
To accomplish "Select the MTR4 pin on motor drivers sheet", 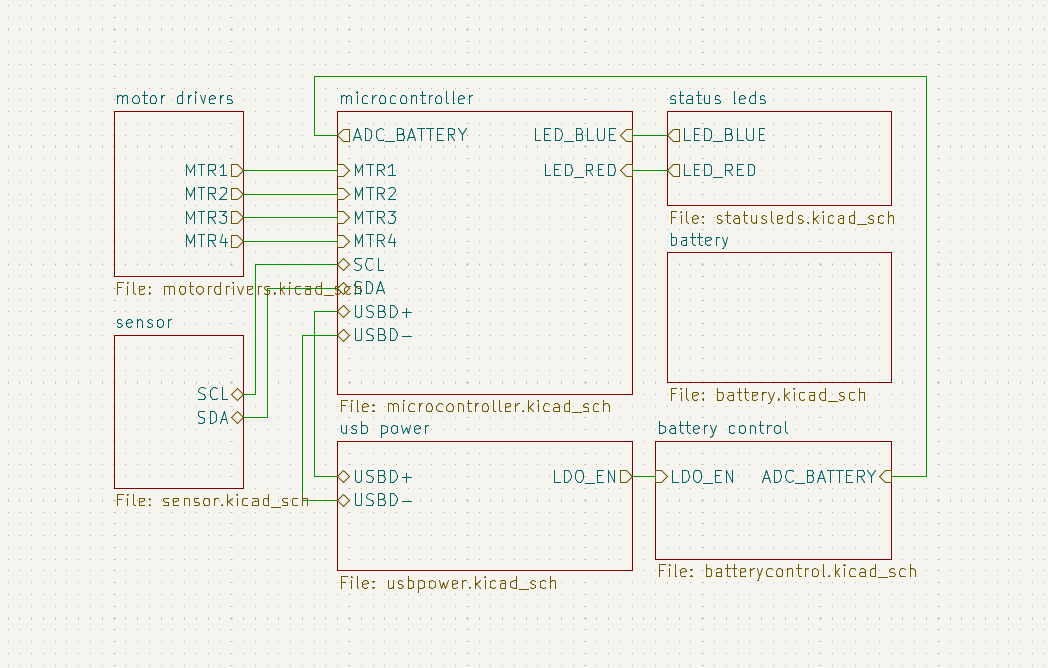I will coord(214,241).
